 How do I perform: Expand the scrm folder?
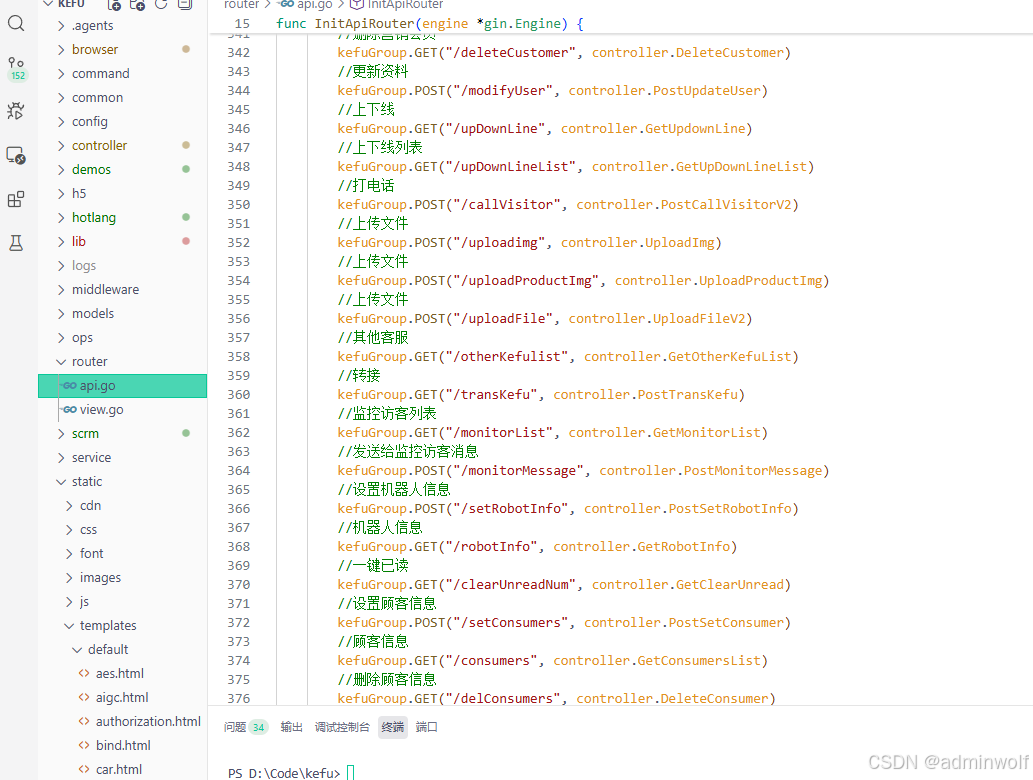(61, 433)
